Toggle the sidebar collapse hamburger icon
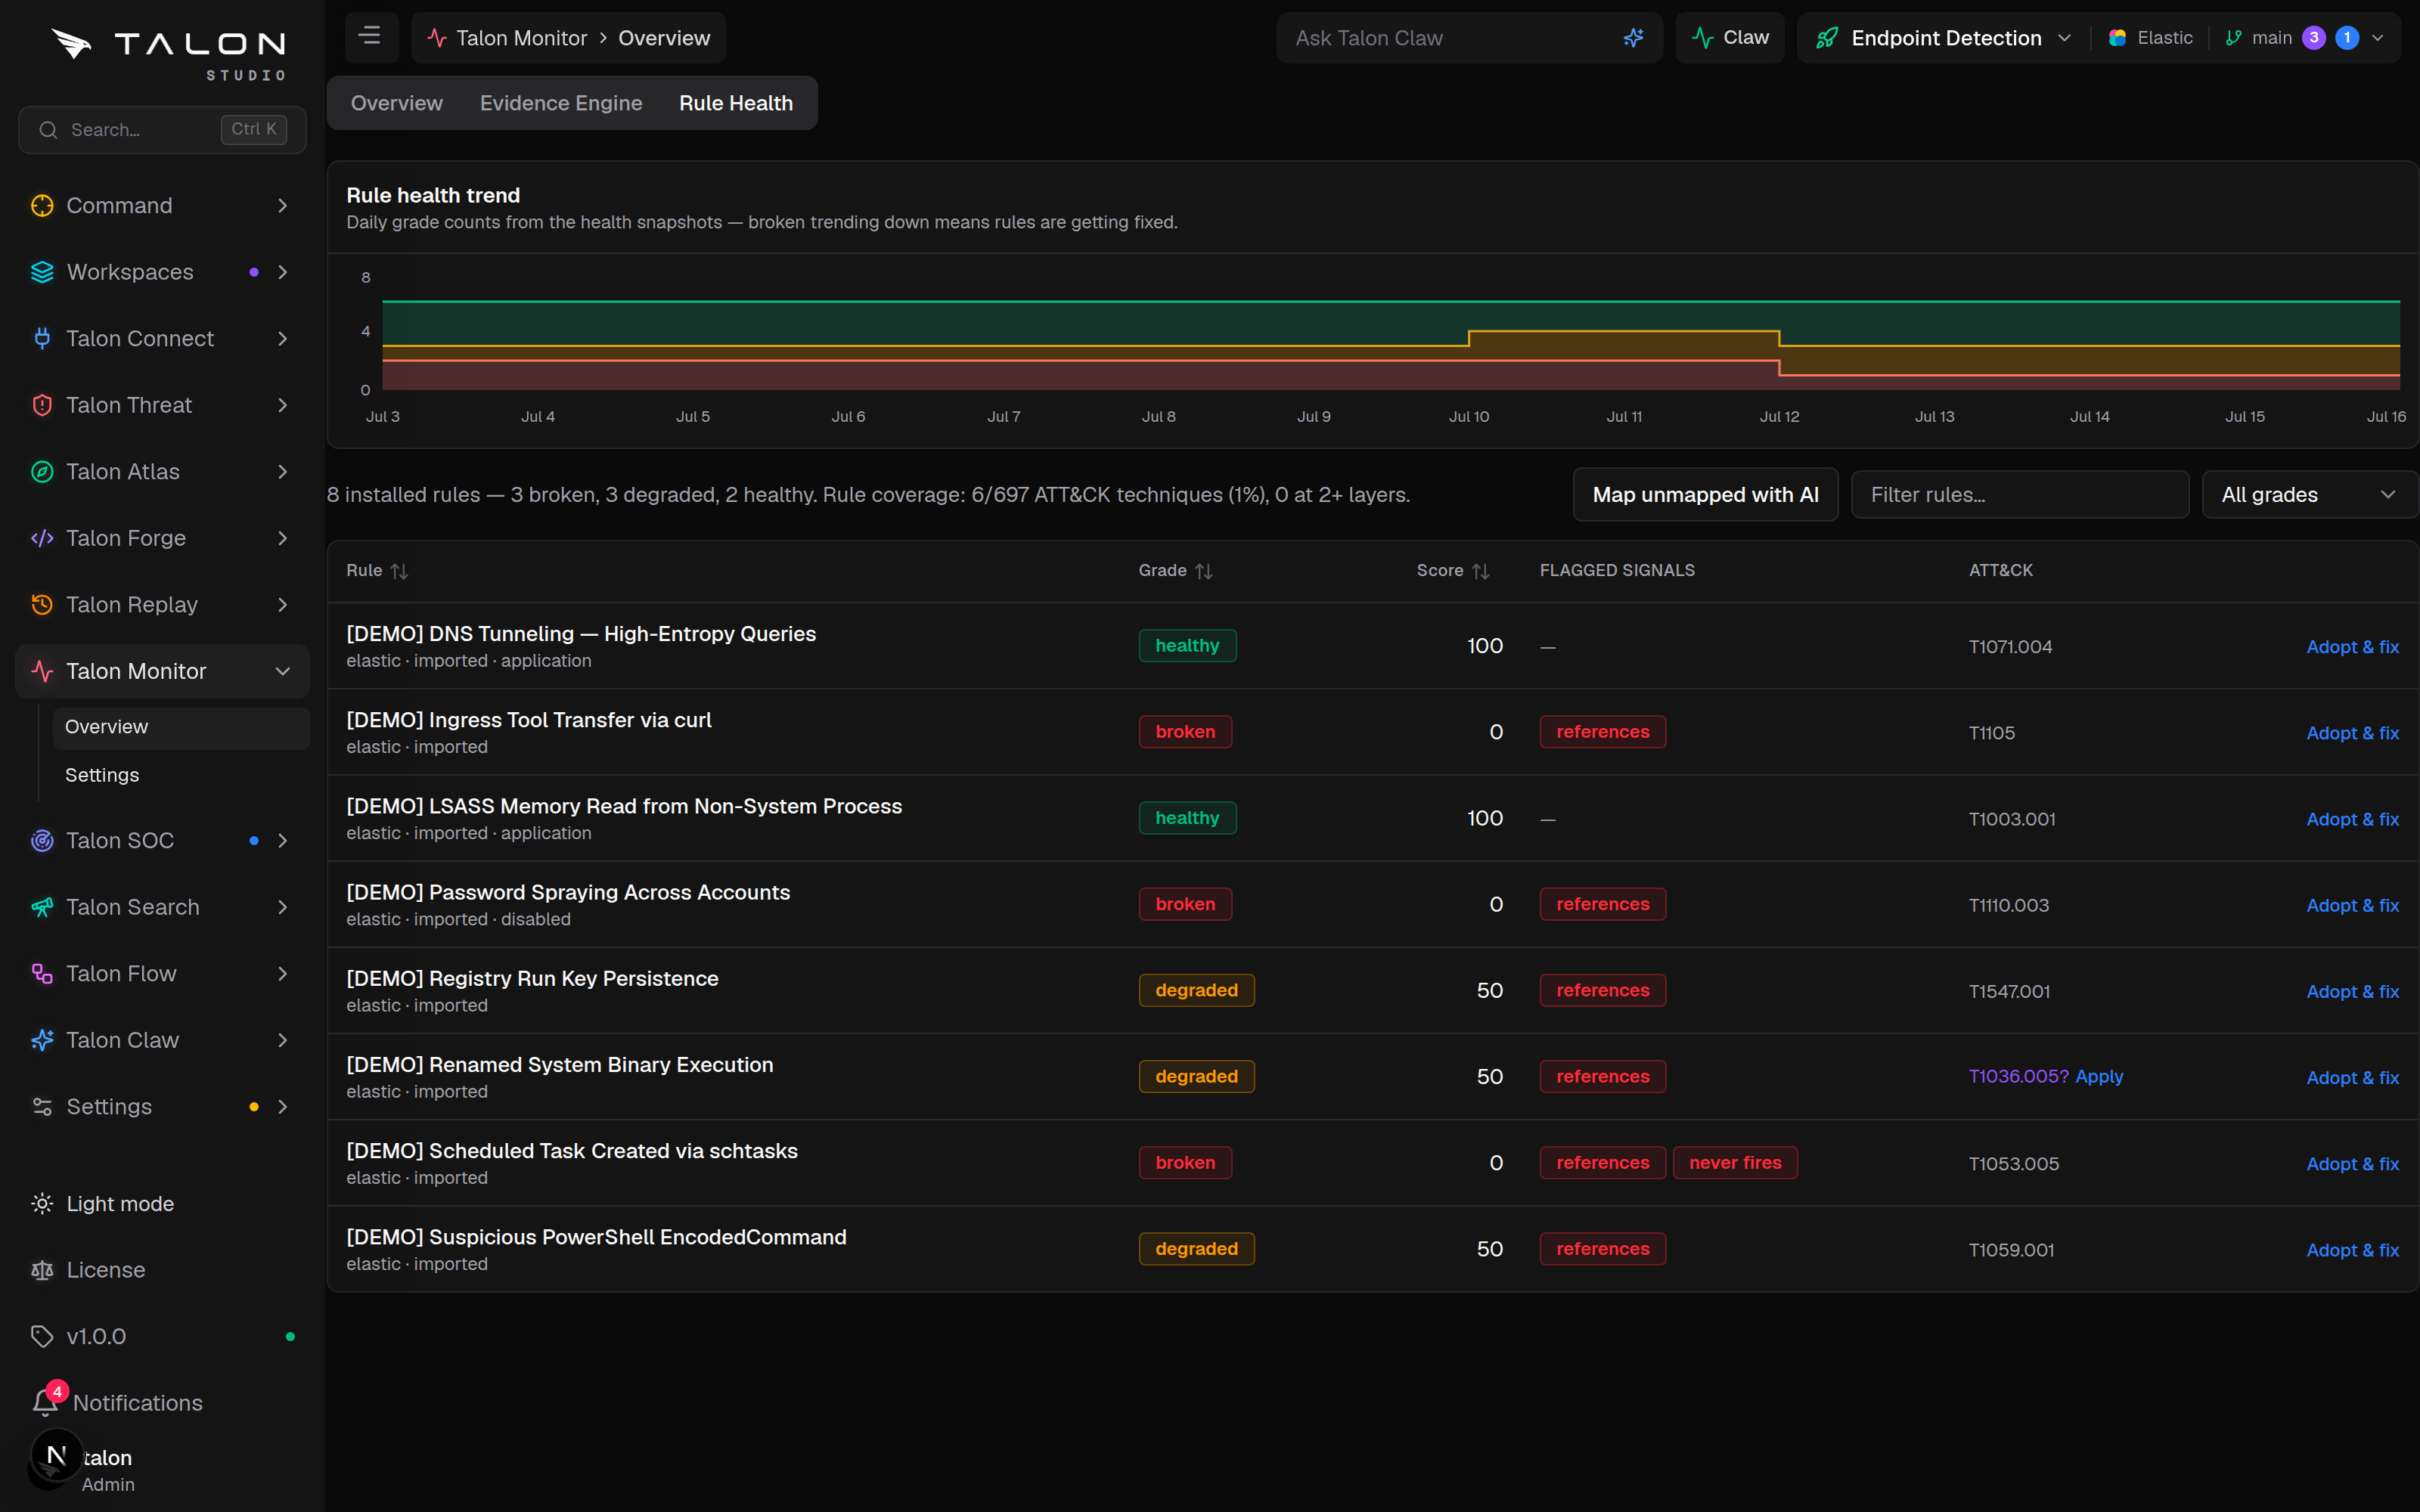 (370, 37)
